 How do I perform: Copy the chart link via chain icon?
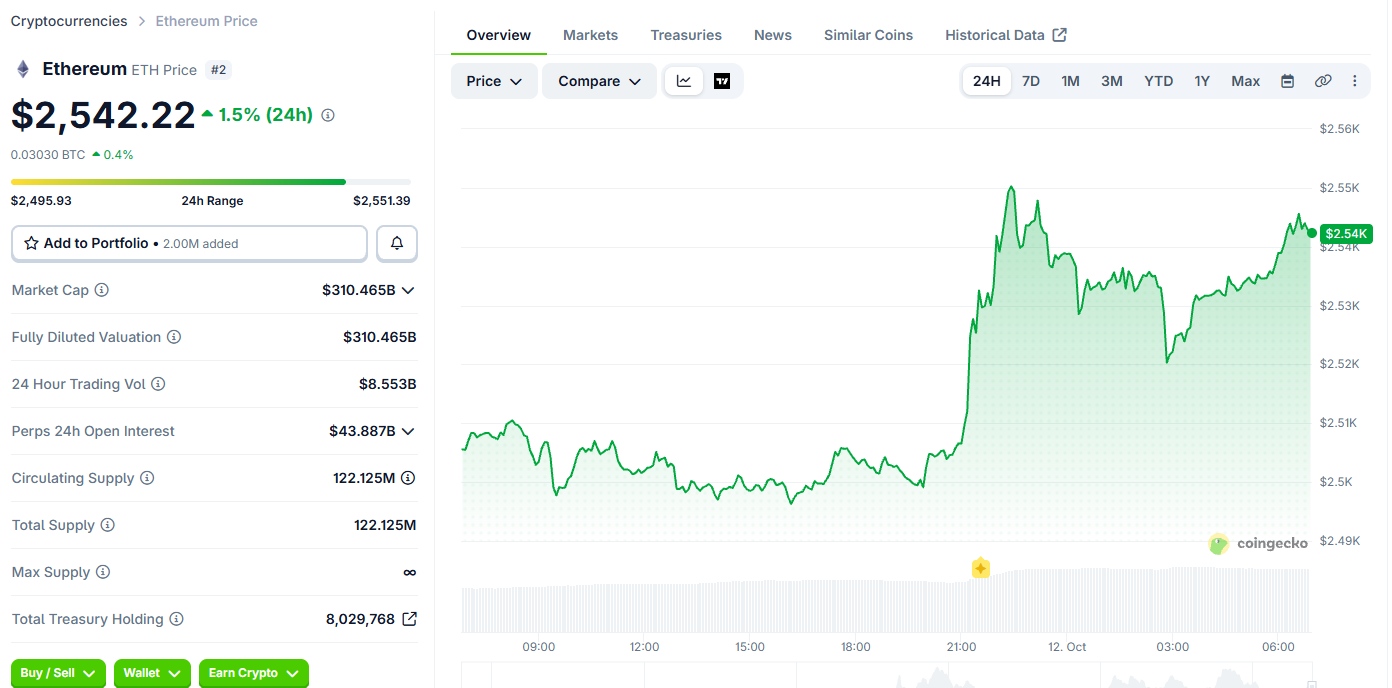point(1323,81)
